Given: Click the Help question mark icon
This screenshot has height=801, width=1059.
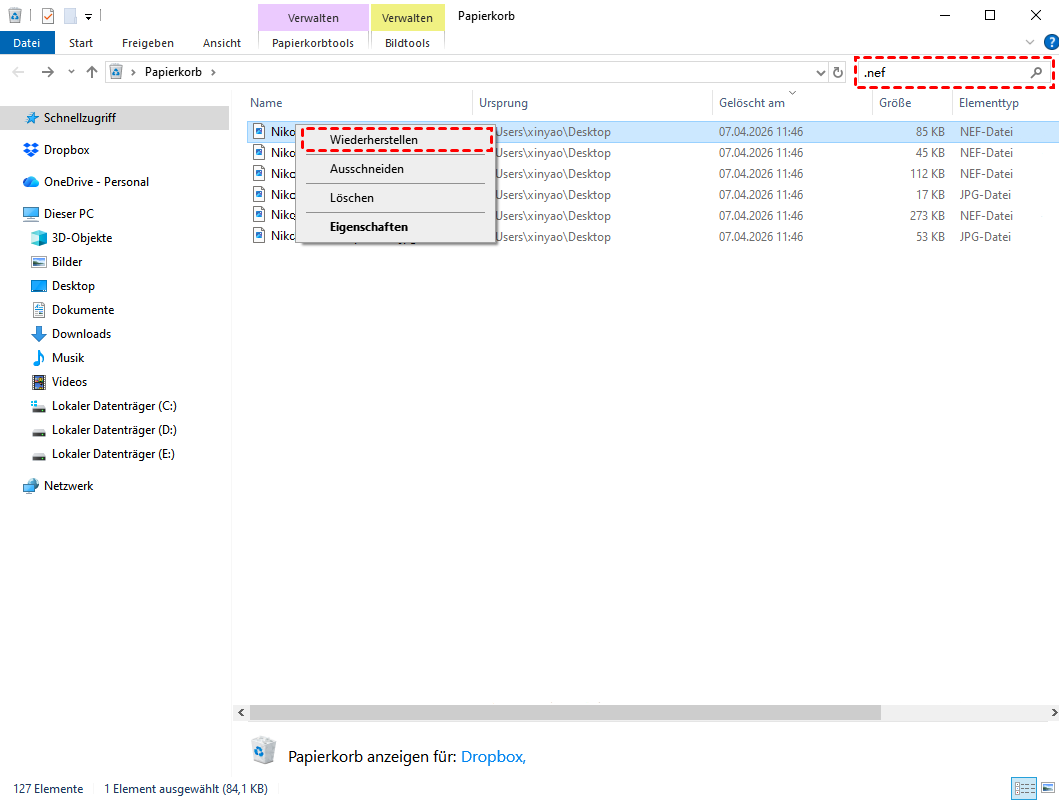Looking at the screenshot, I should [x=1050, y=42].
